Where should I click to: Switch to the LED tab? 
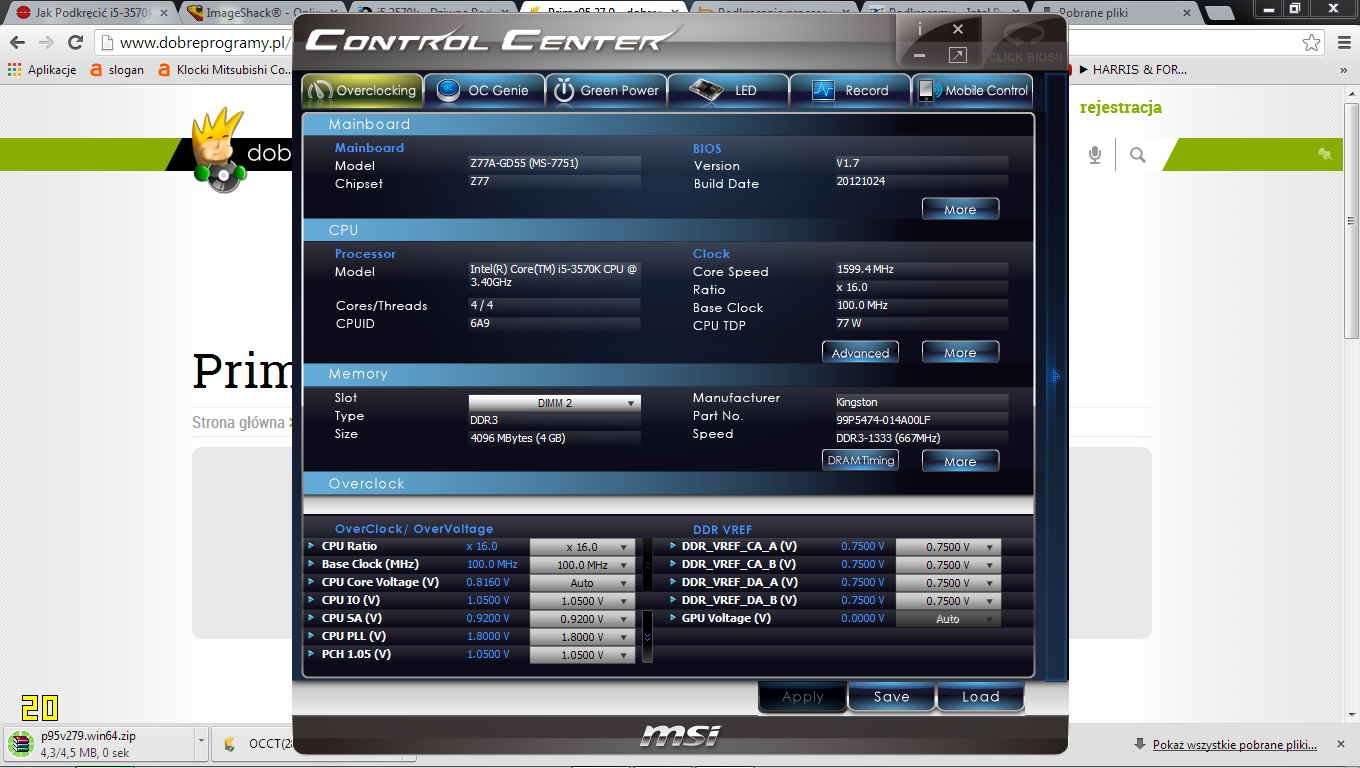click(729, 90)
